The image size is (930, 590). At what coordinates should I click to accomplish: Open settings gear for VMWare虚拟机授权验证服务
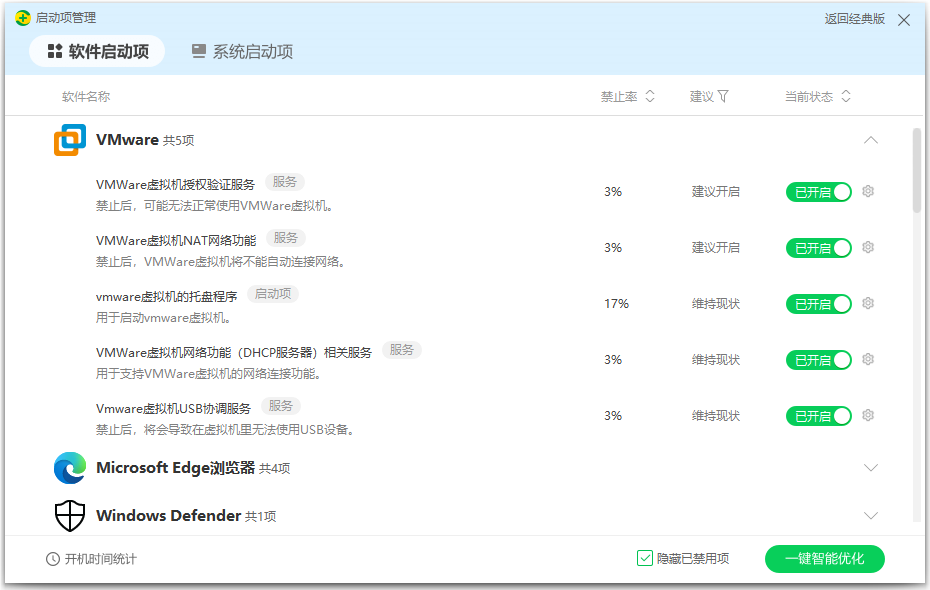[x=866, y=191]
